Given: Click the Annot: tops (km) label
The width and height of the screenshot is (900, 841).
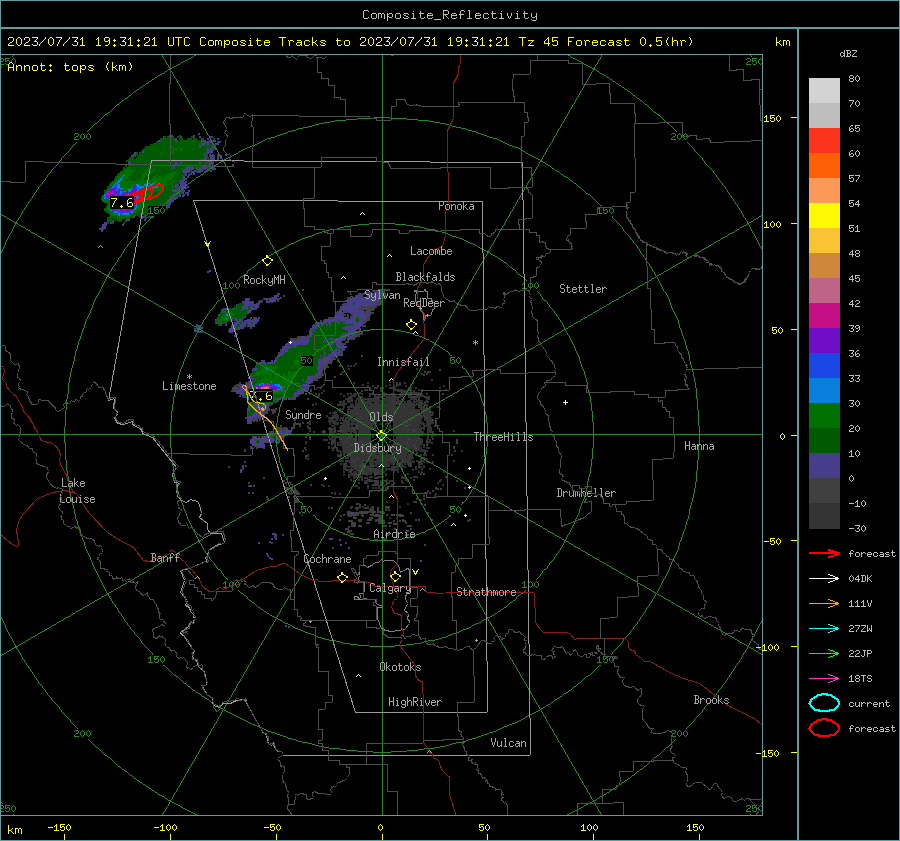Looking at the screenshot, I should pos(70,67).
